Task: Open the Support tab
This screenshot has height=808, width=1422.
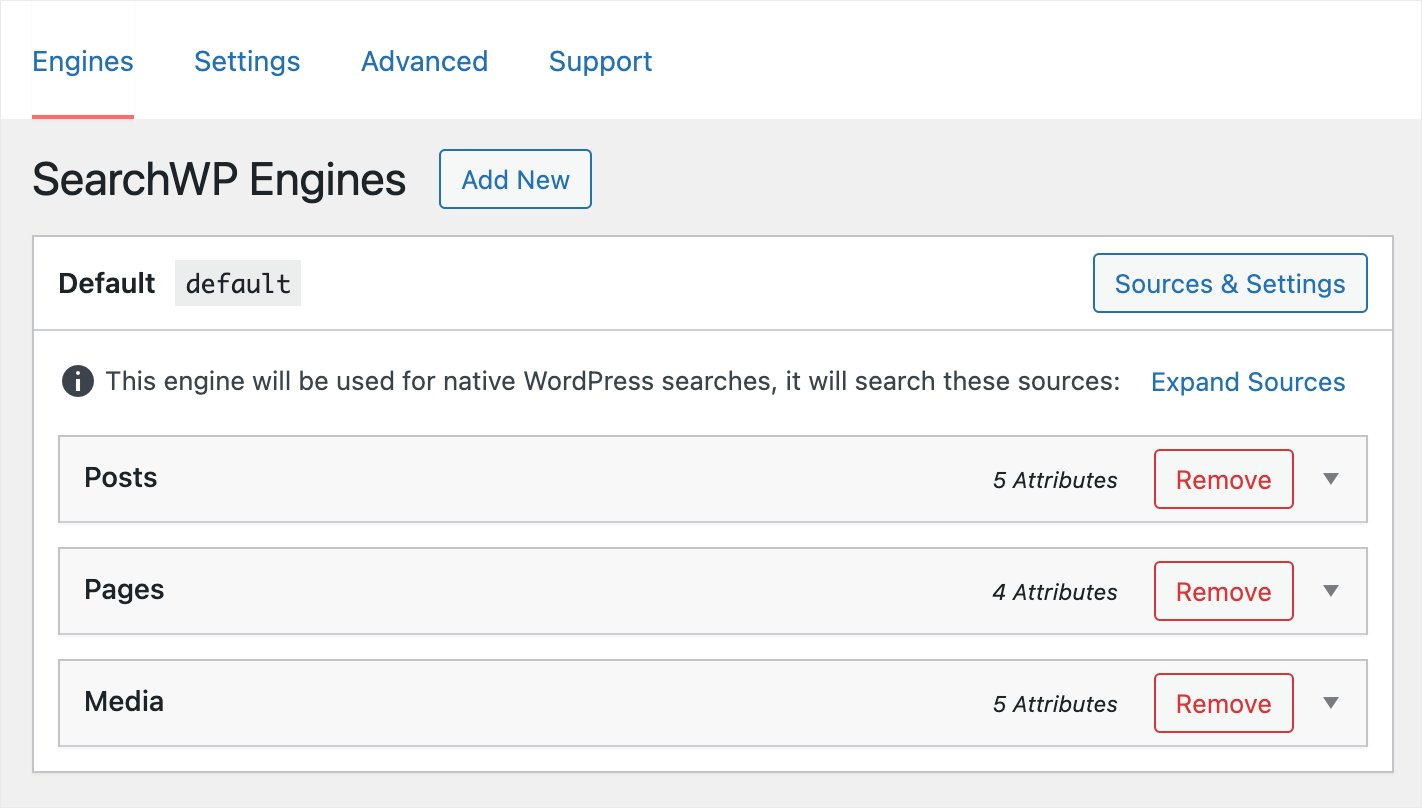Action: click(x=600, y=61)
